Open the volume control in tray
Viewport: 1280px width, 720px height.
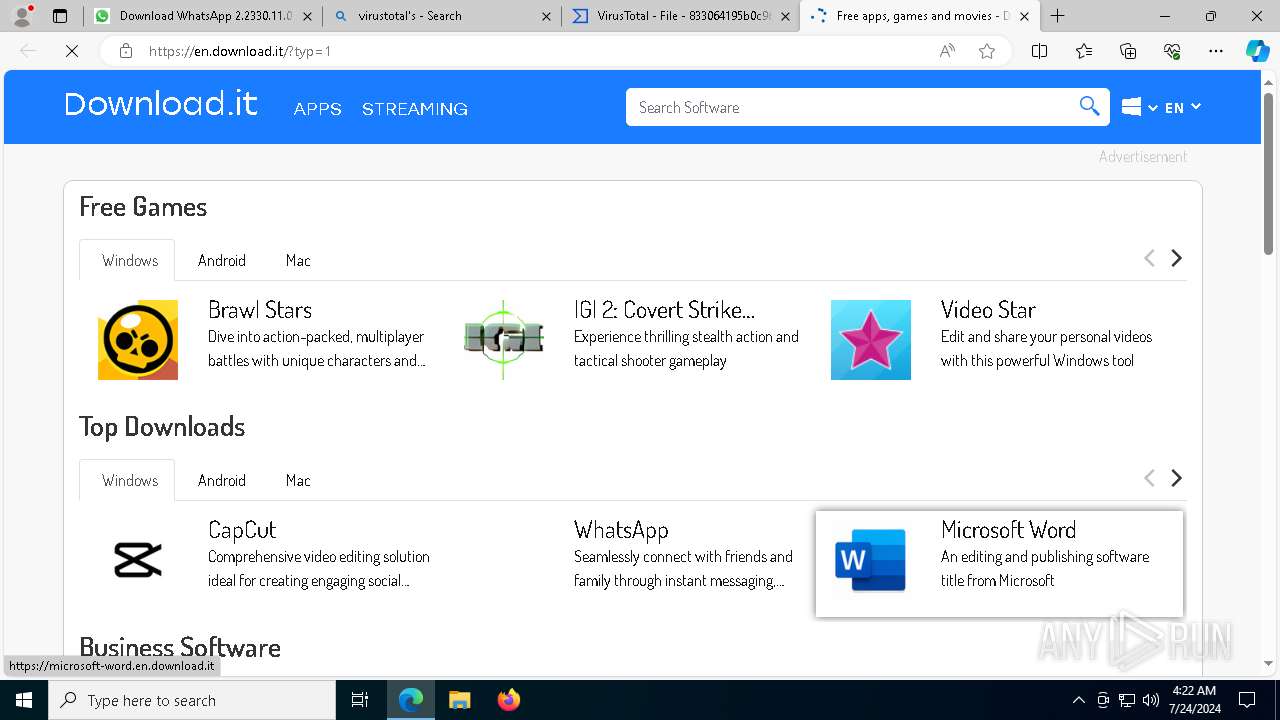tap(1151, 700)
